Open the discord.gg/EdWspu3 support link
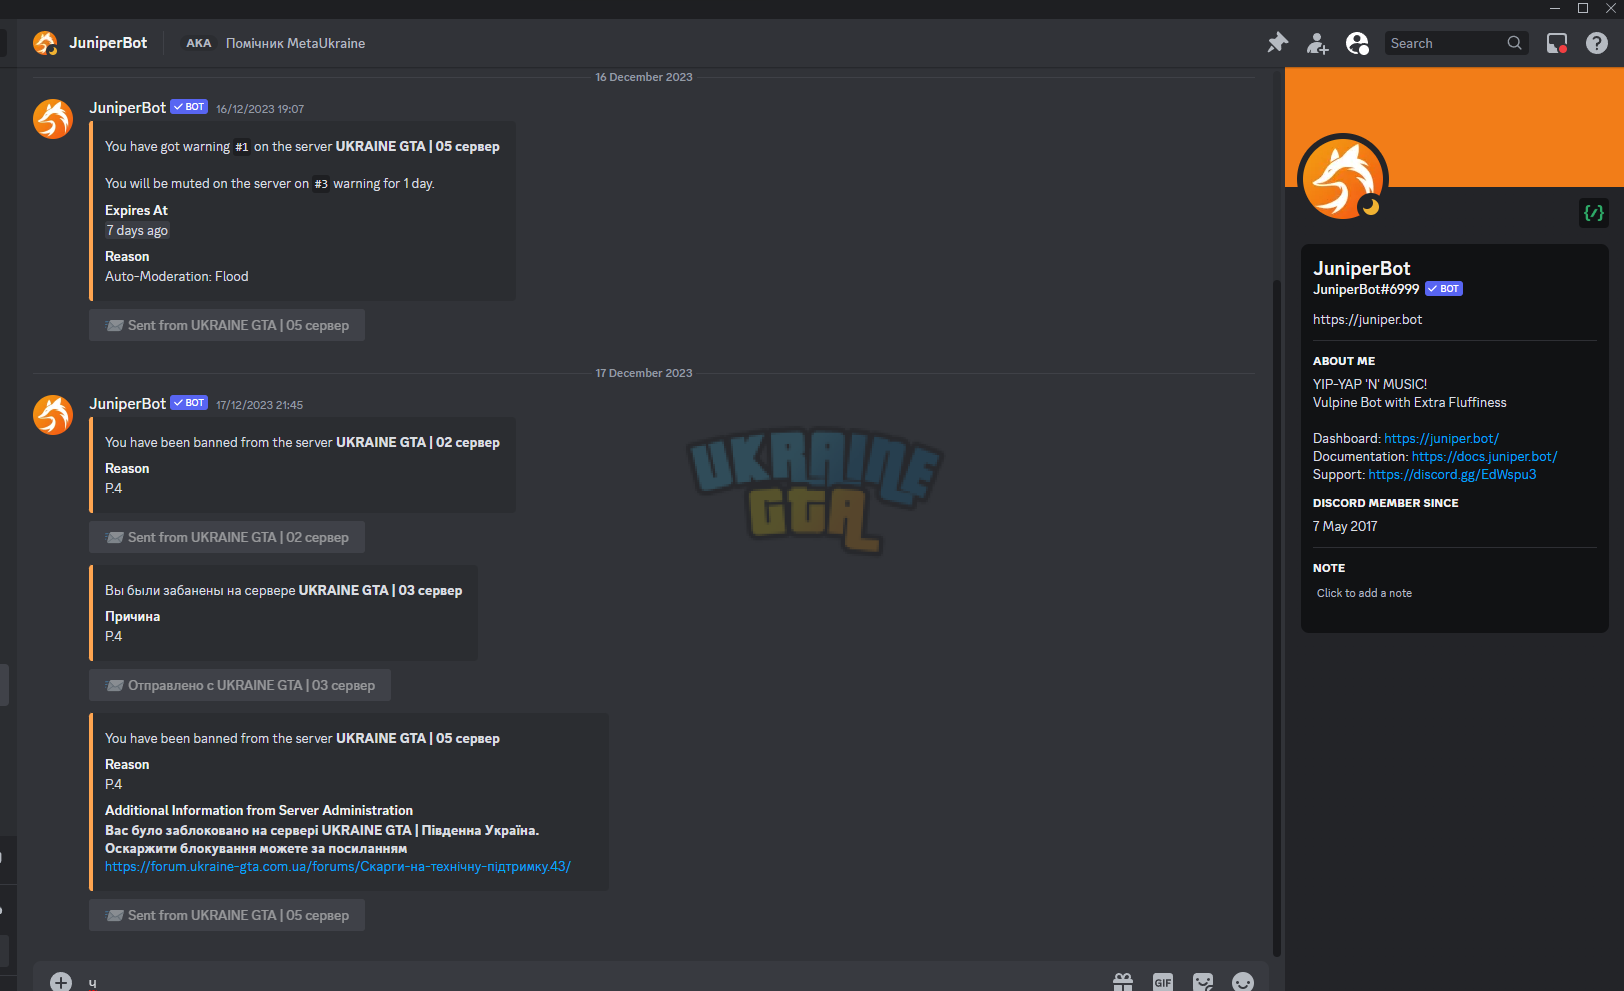 click(1452, 475)
